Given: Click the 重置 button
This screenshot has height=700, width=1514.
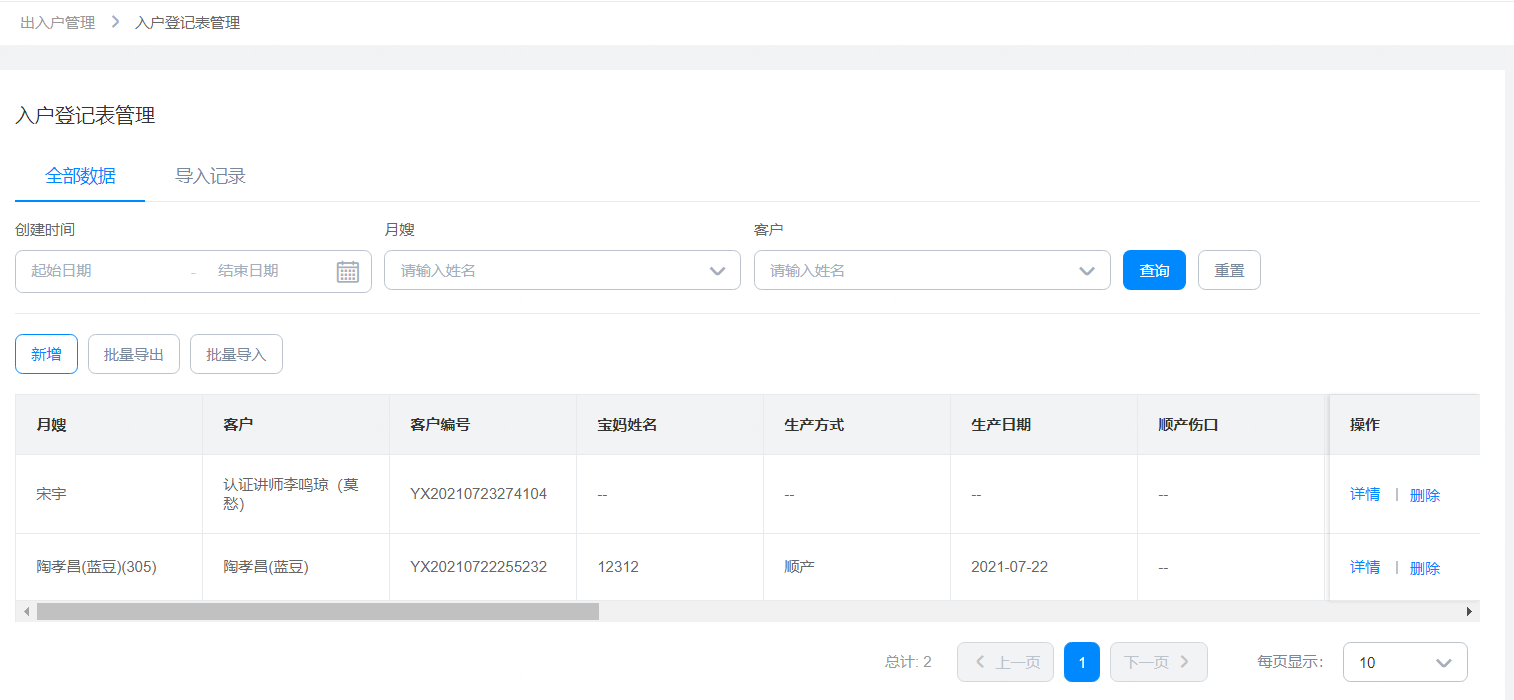Looking at the screenshot, I should [1229, 270].
